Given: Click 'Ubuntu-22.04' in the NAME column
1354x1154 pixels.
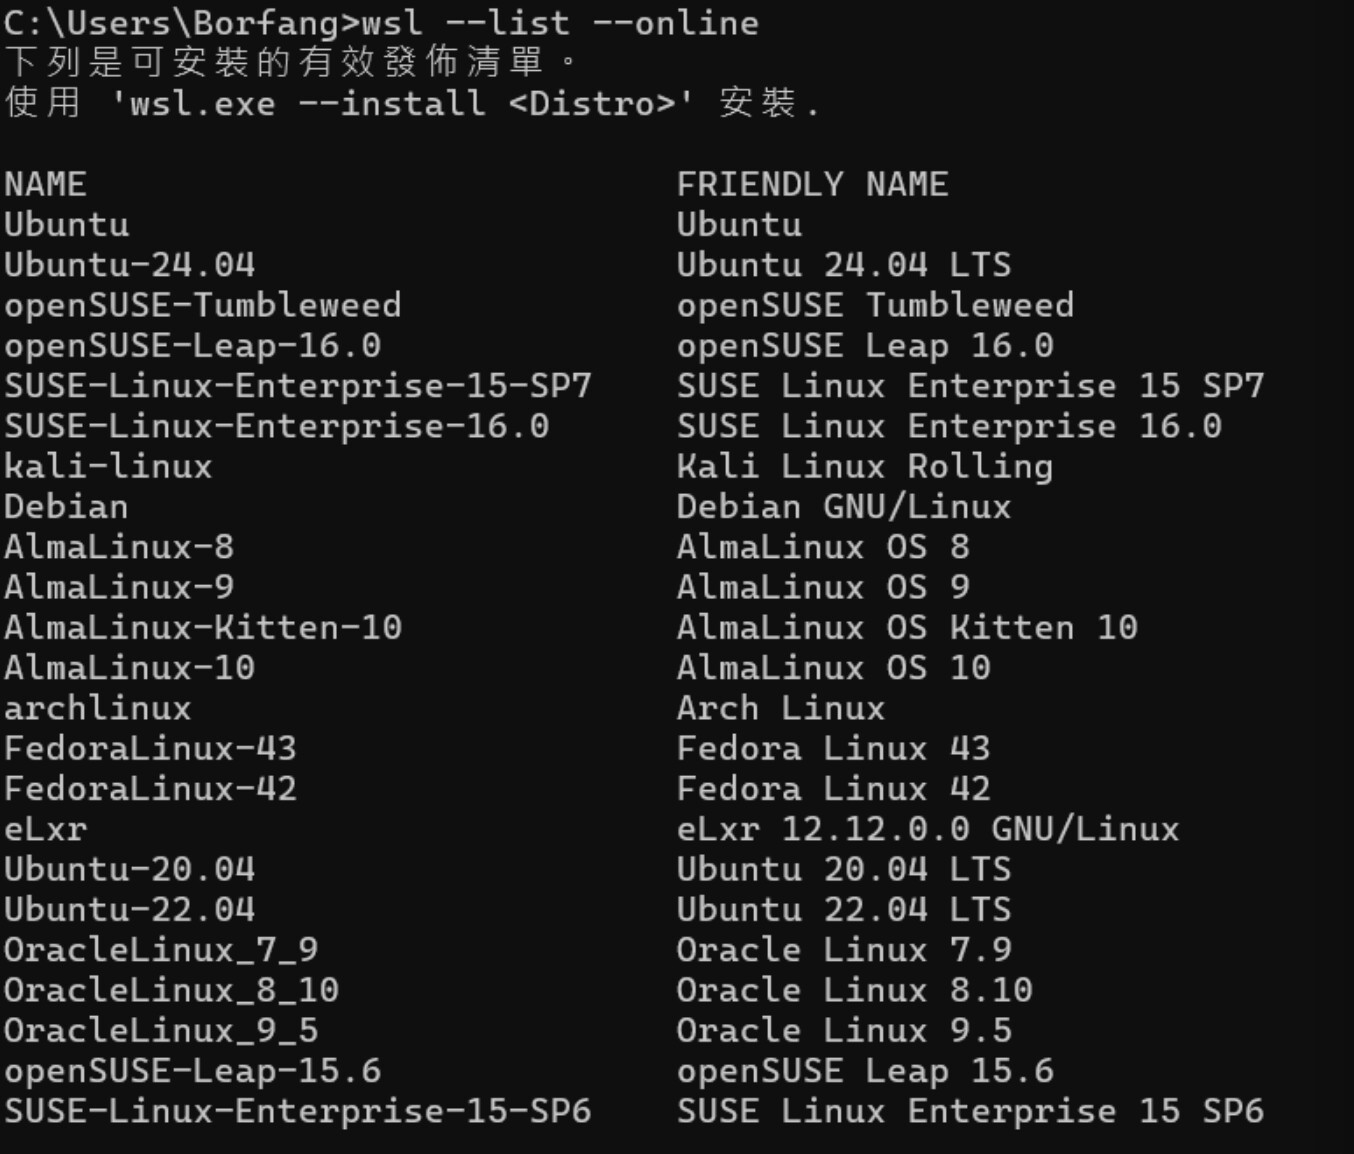Looking at the screenshot, I should click(x=129, y=910).
